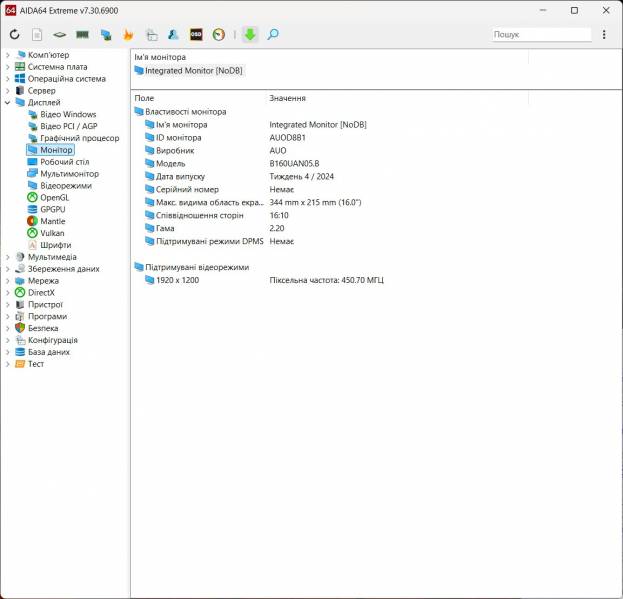Open the report wizard icon with green plus

[151, 35]
